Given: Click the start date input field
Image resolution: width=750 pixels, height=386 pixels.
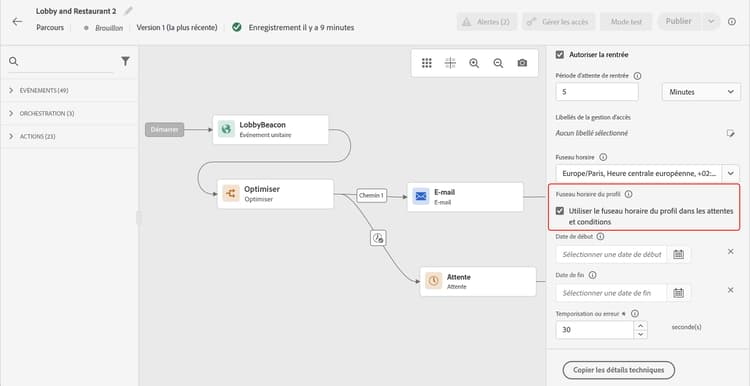Looking at the screenshot, I should pyautogui.click(x=611, y=254).
